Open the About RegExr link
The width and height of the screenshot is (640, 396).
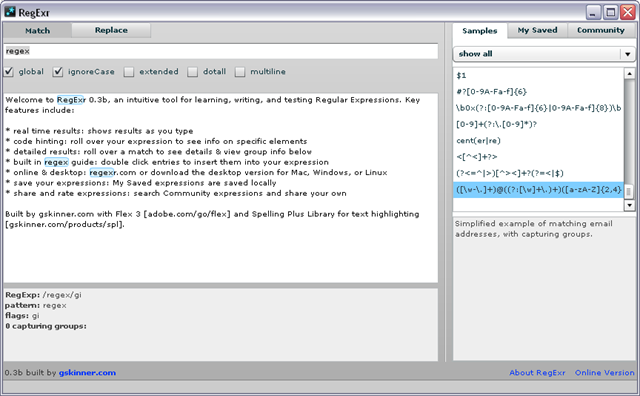point(537,373)
